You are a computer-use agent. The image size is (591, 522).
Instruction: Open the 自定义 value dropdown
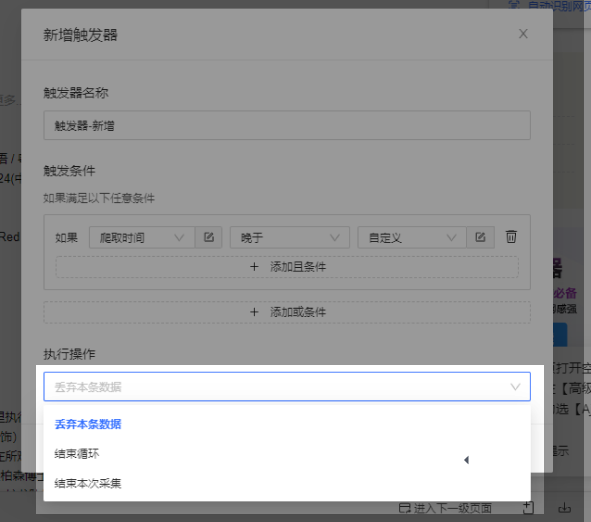[x=412, y=237]
